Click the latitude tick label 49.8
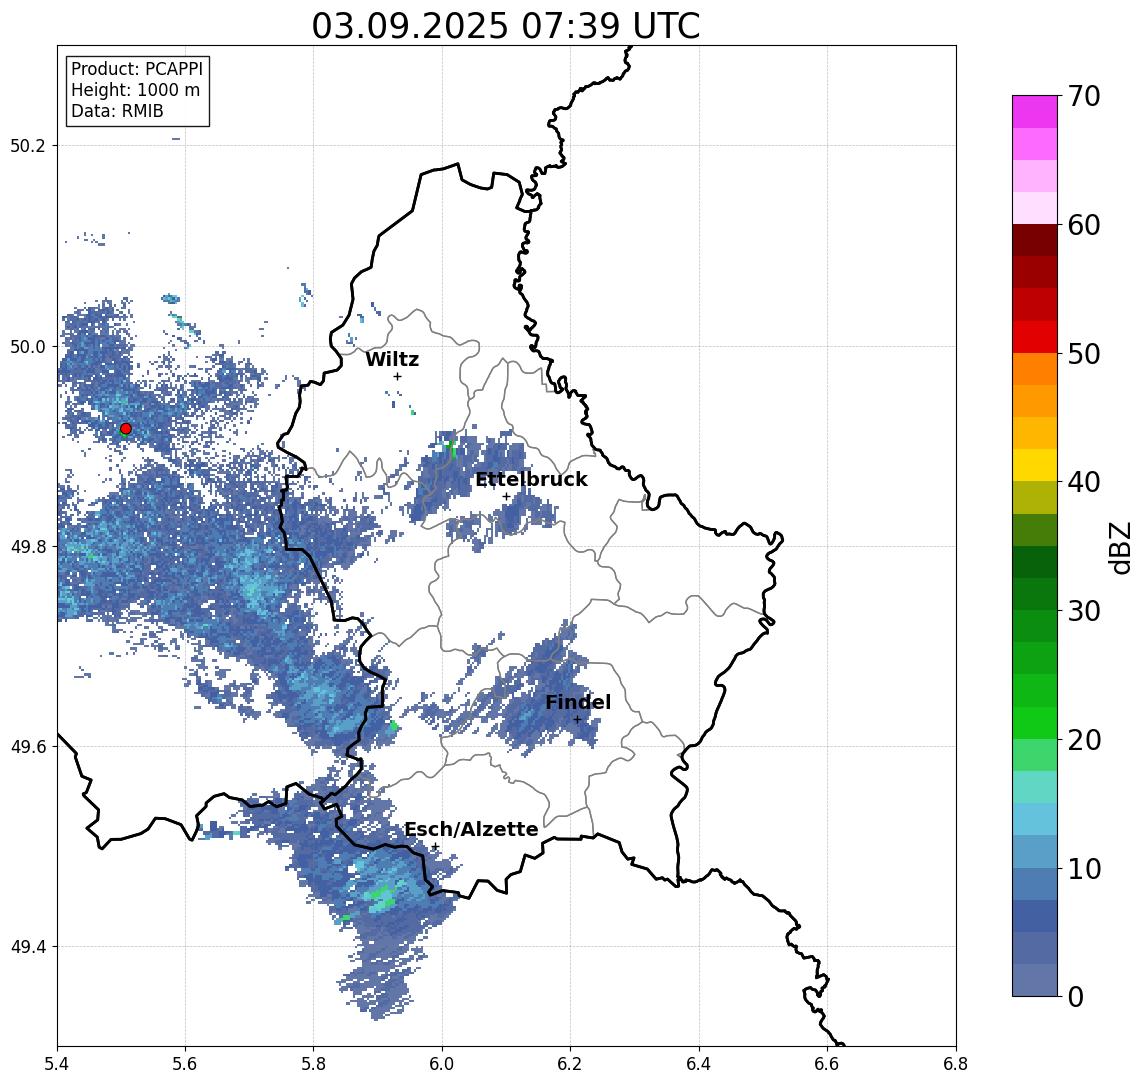This screenshot has width=1145, height=1084. (x=28, y=546)
